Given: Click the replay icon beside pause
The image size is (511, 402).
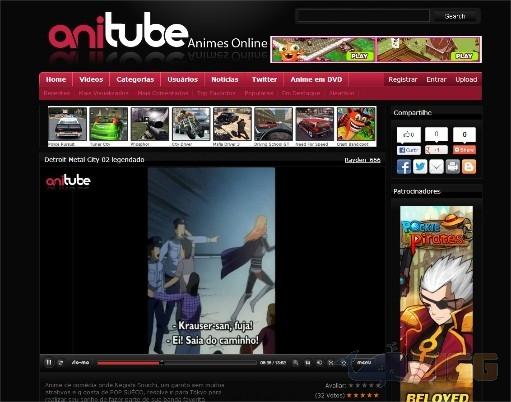Looking at the screenshot, I should 60,363.
